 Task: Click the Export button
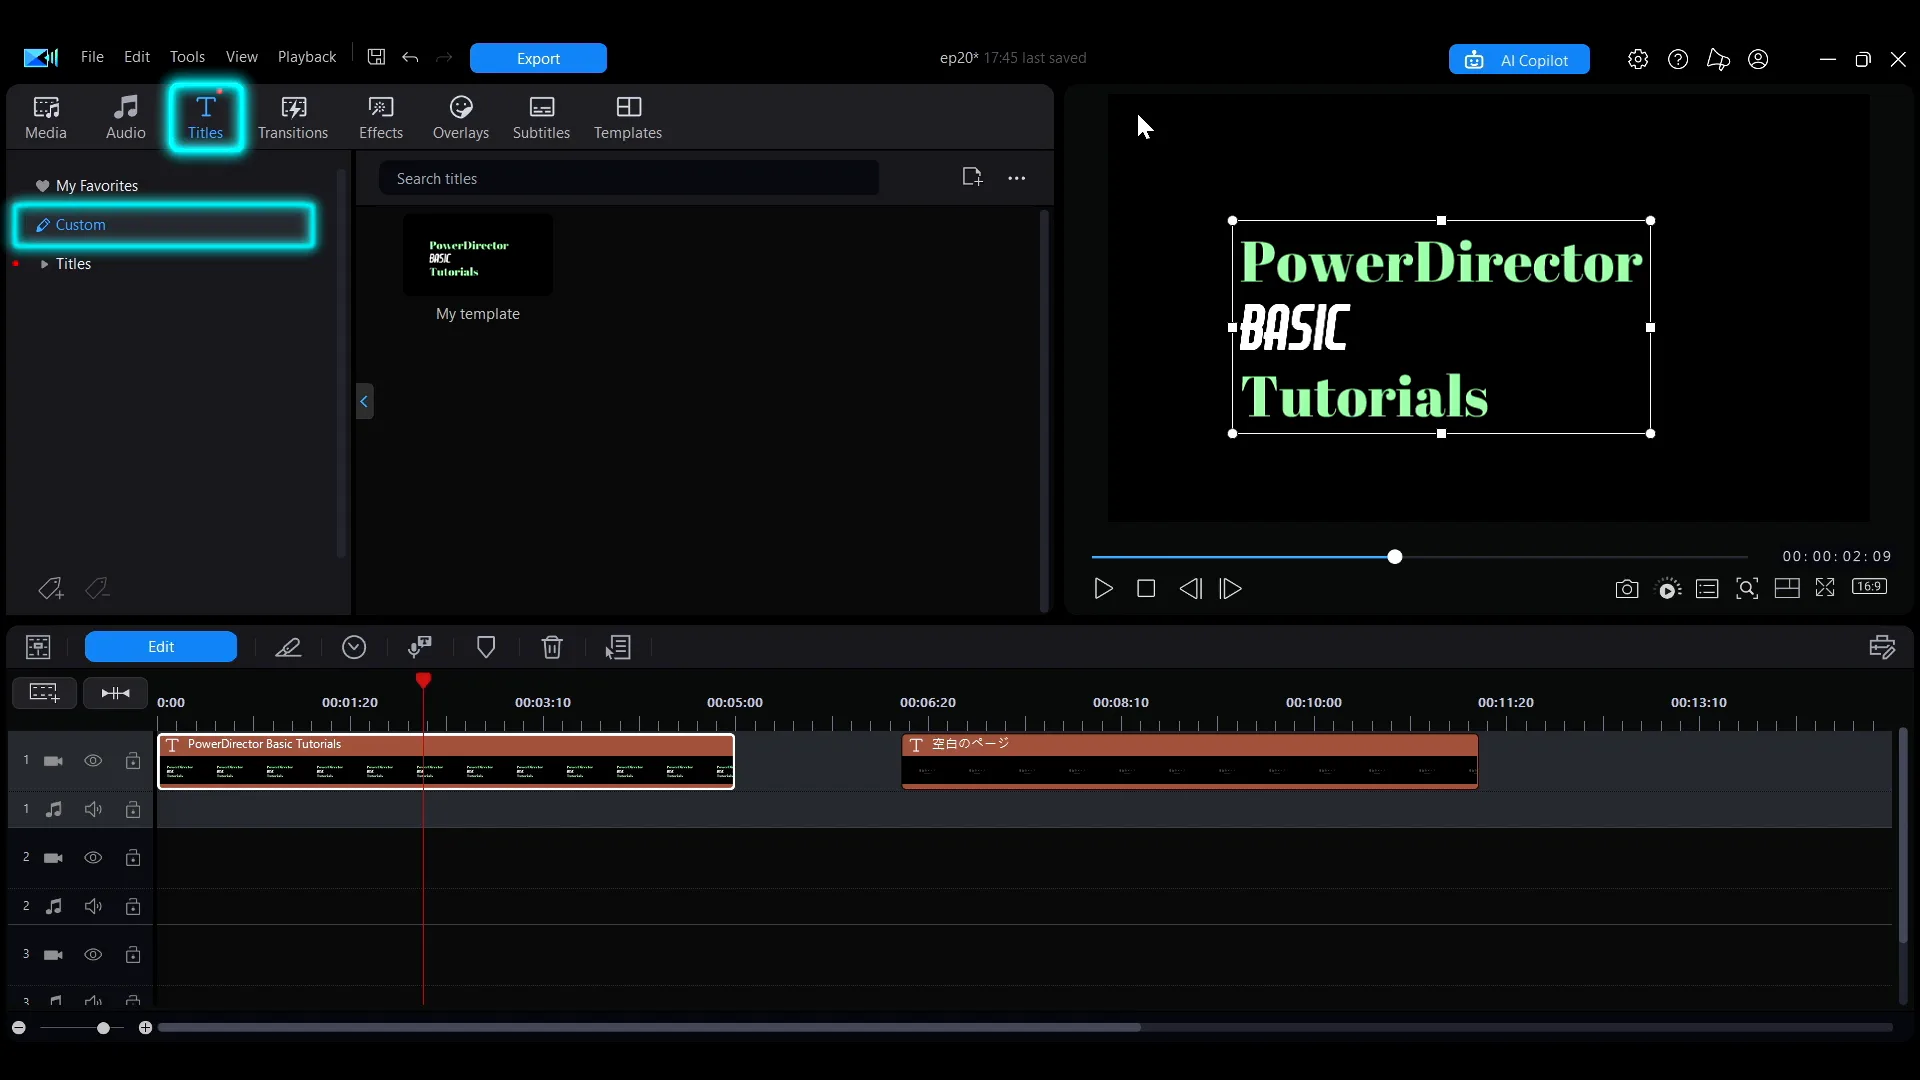click(x=538, y=58)
